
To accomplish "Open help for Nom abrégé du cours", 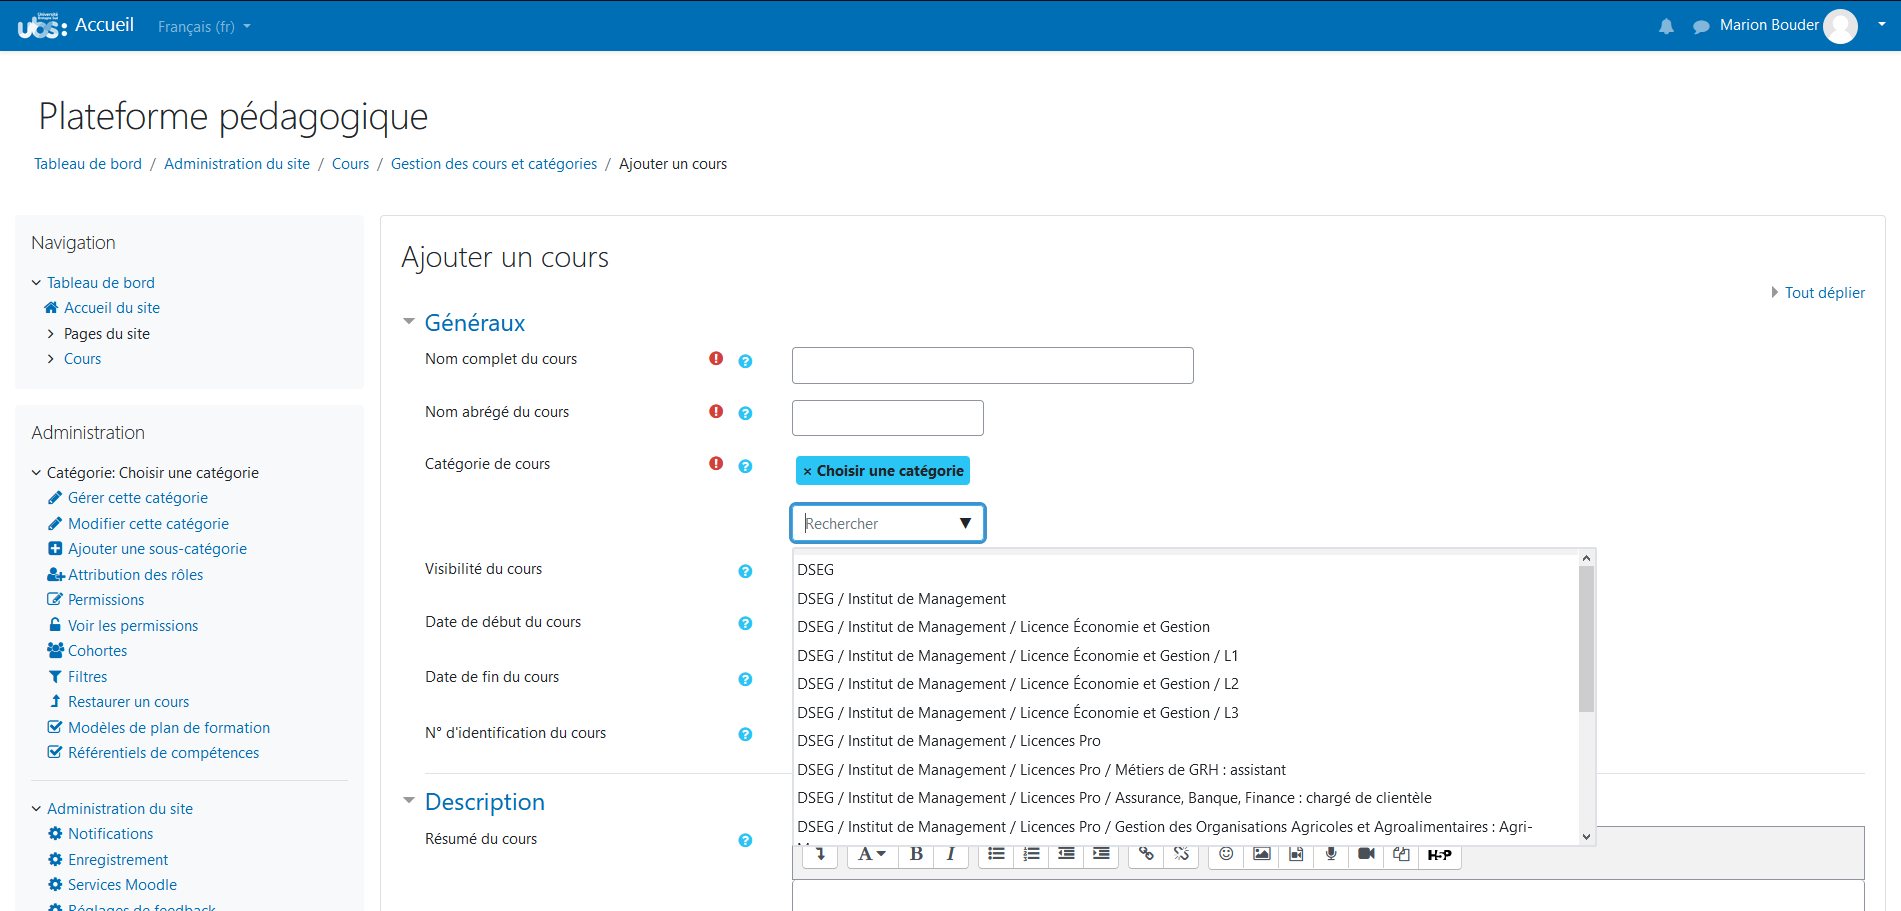I will point(745,413).
